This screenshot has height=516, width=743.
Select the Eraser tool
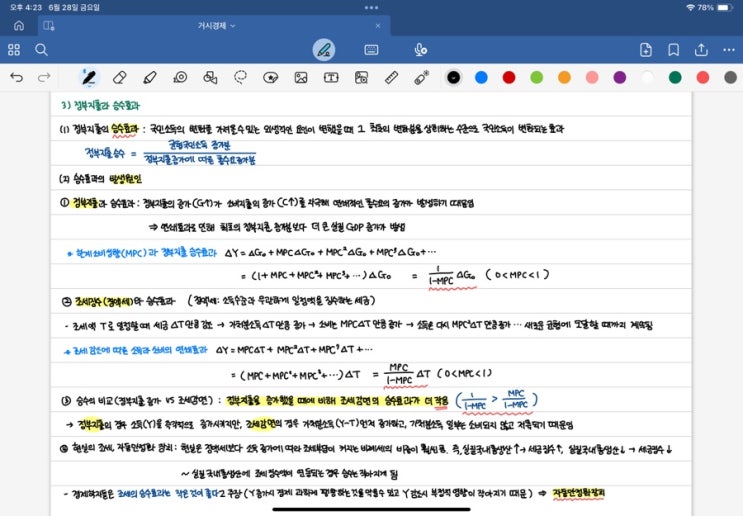tap(119, 77)
